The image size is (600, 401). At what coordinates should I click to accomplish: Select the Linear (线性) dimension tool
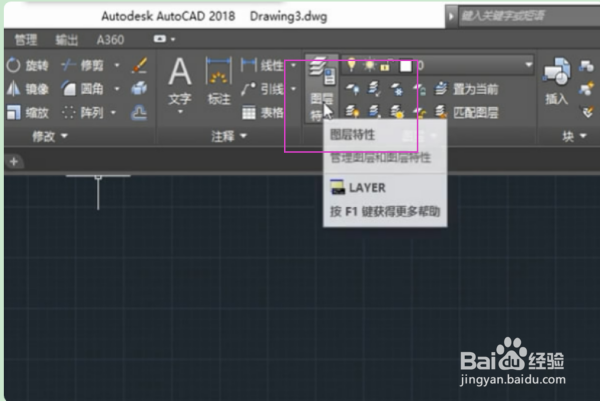coord(262,65)
